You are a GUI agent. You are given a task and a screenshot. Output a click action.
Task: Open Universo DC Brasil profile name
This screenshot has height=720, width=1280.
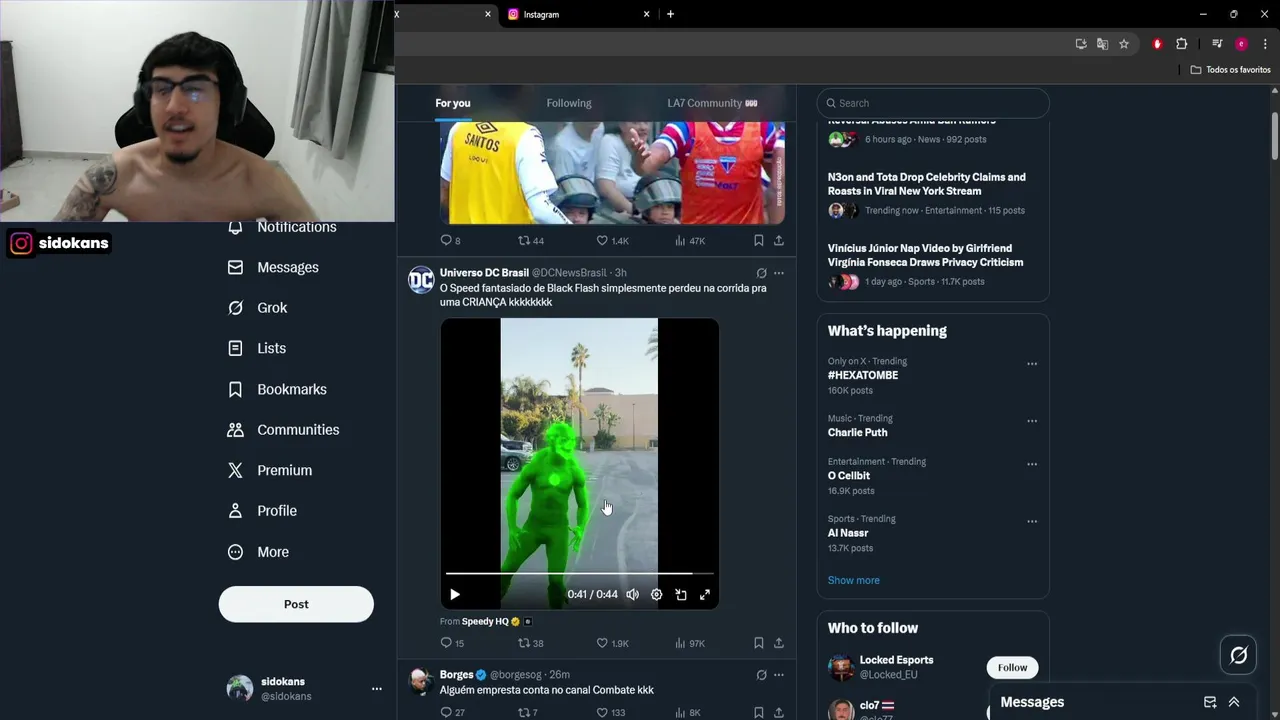tap(484, 273)
